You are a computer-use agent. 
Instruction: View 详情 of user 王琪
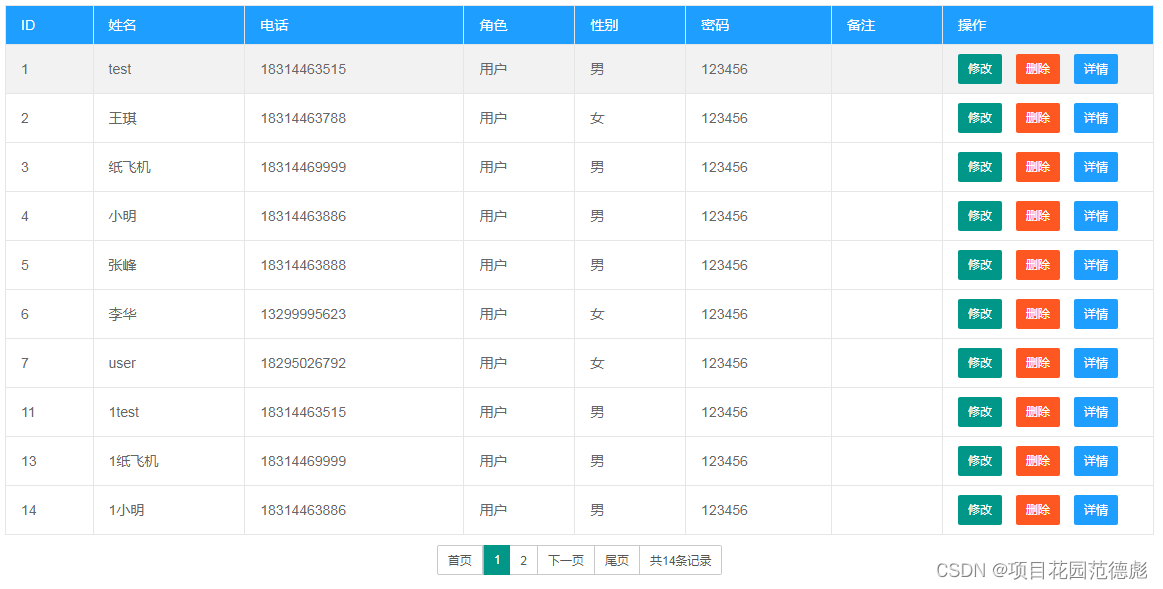1096,118
